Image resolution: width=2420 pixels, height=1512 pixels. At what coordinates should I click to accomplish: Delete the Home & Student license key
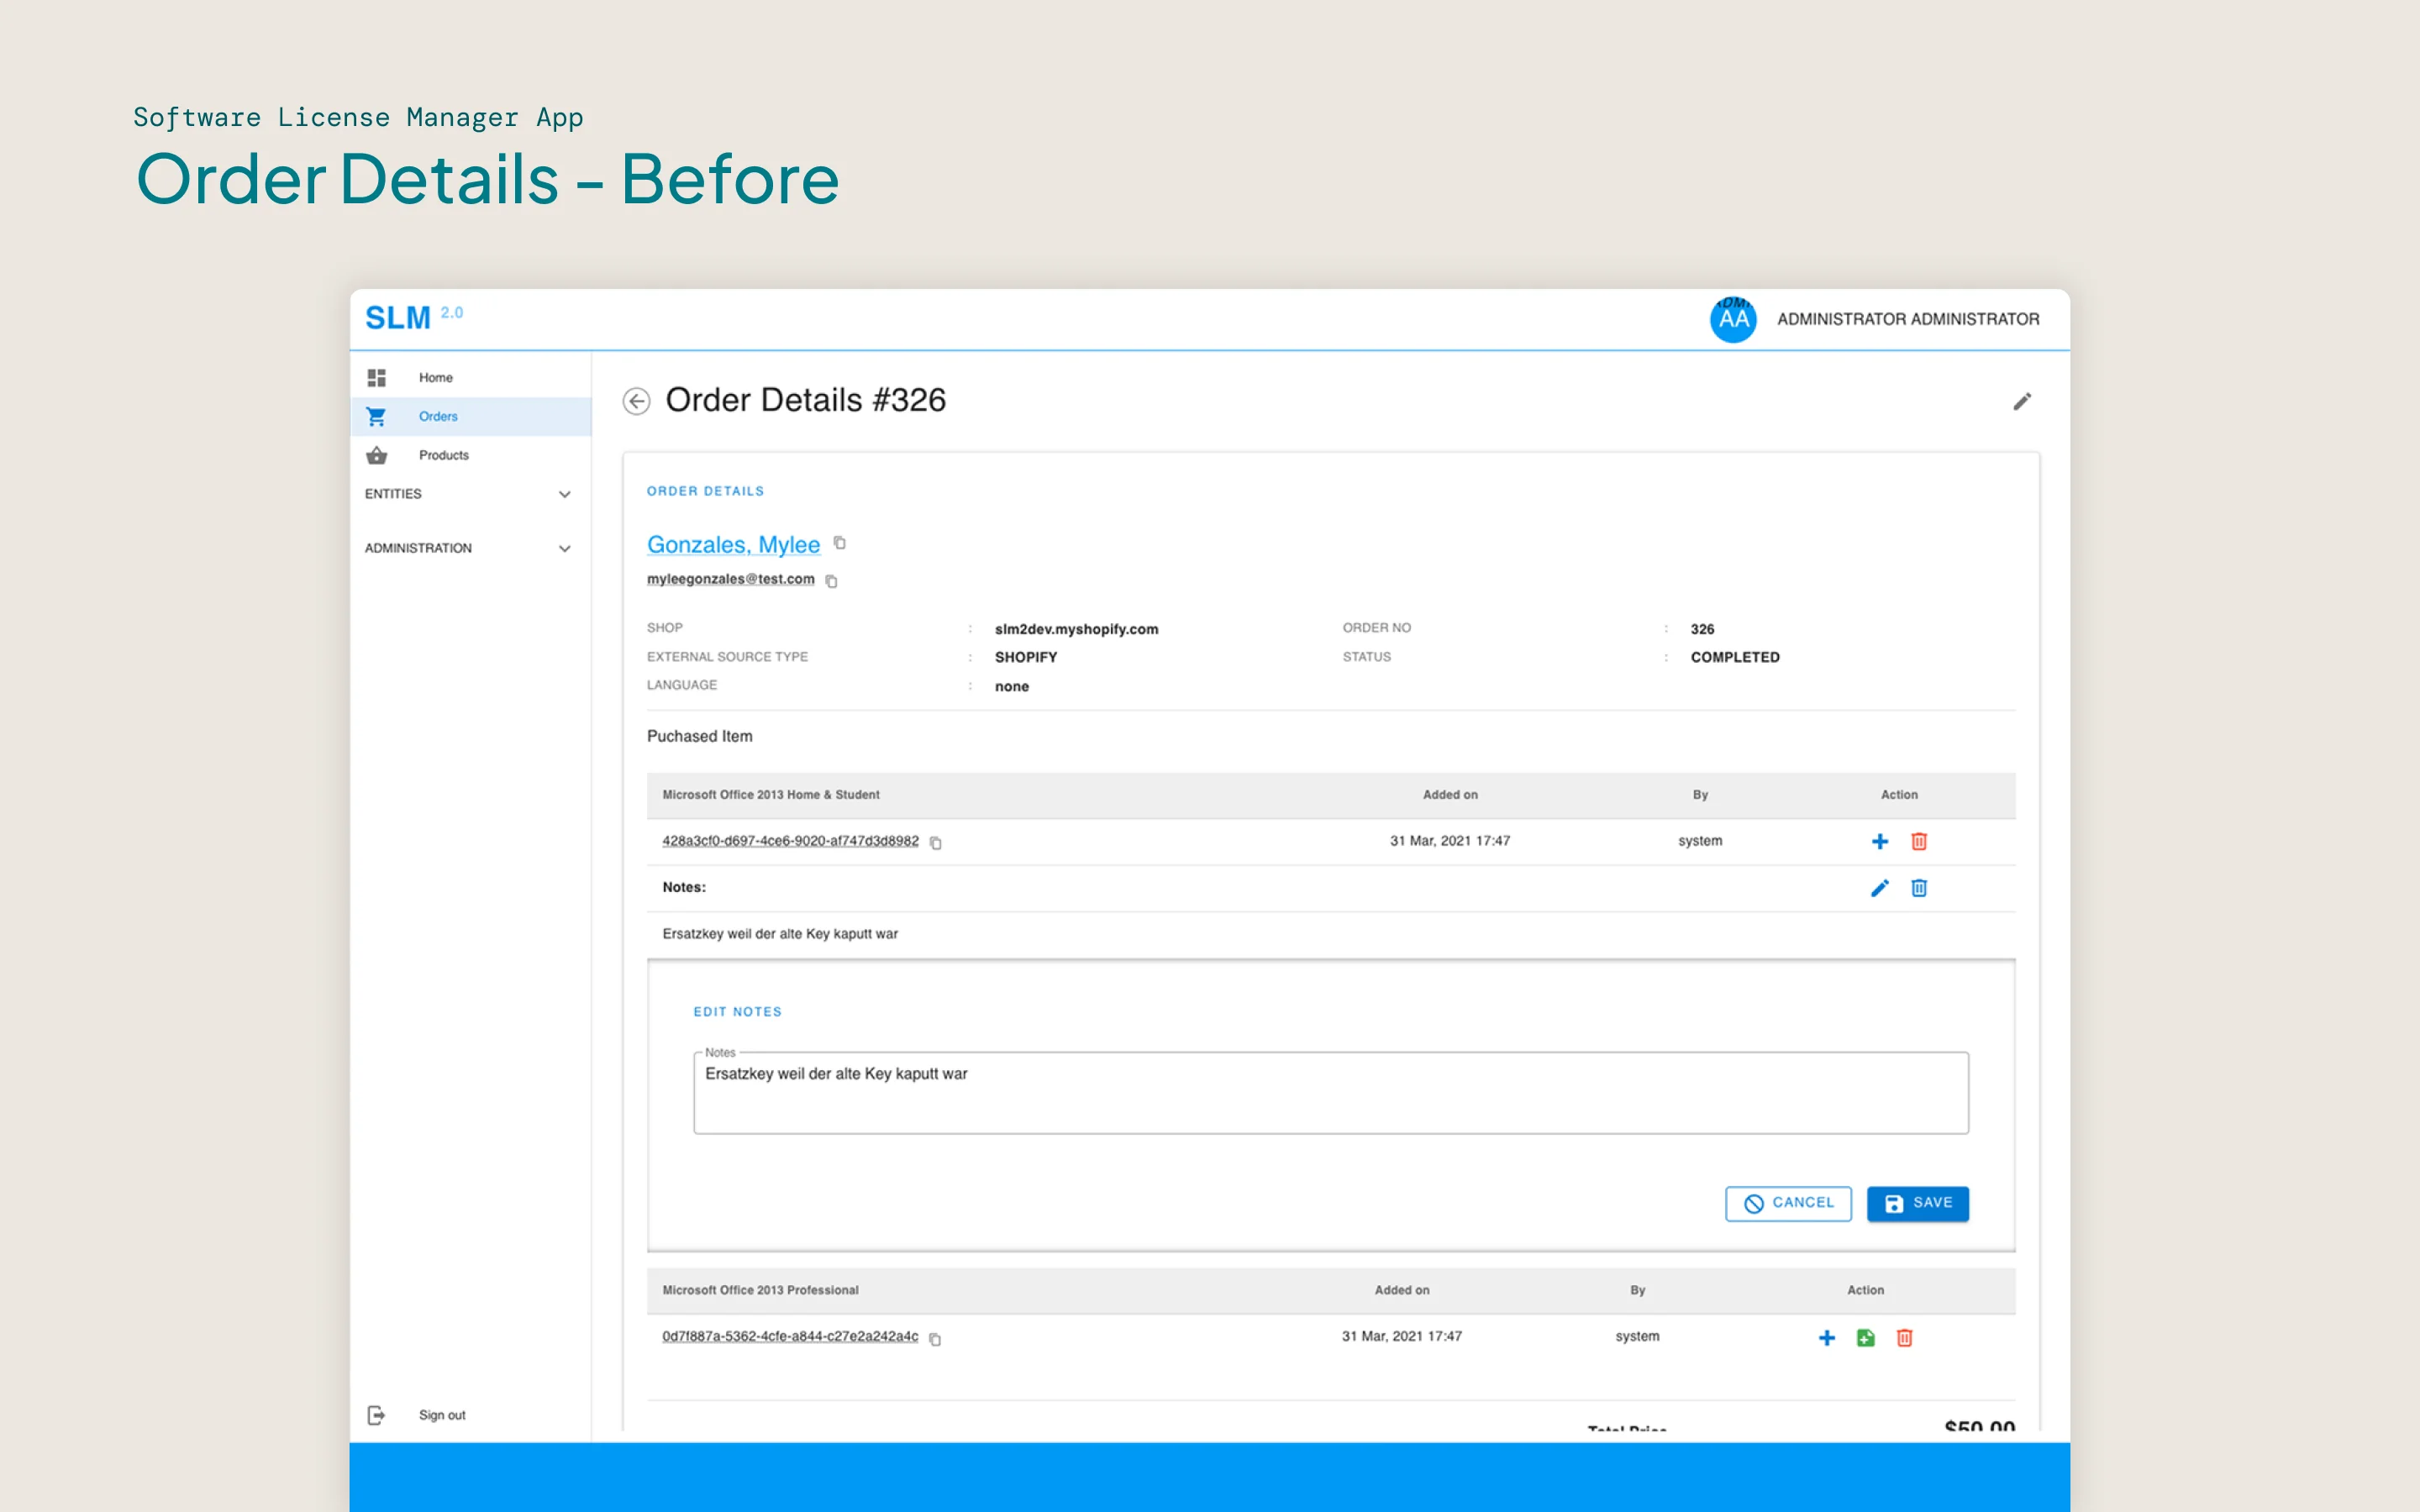pyautogui.click(x=1919, y=841)
